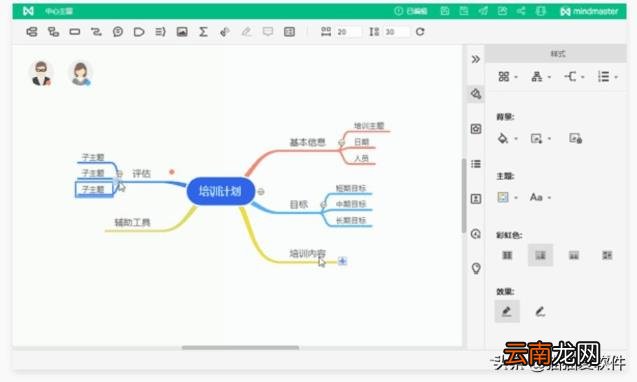
Task: Select the first highlighted hand-drawn effect option
Action: (507, 311)
